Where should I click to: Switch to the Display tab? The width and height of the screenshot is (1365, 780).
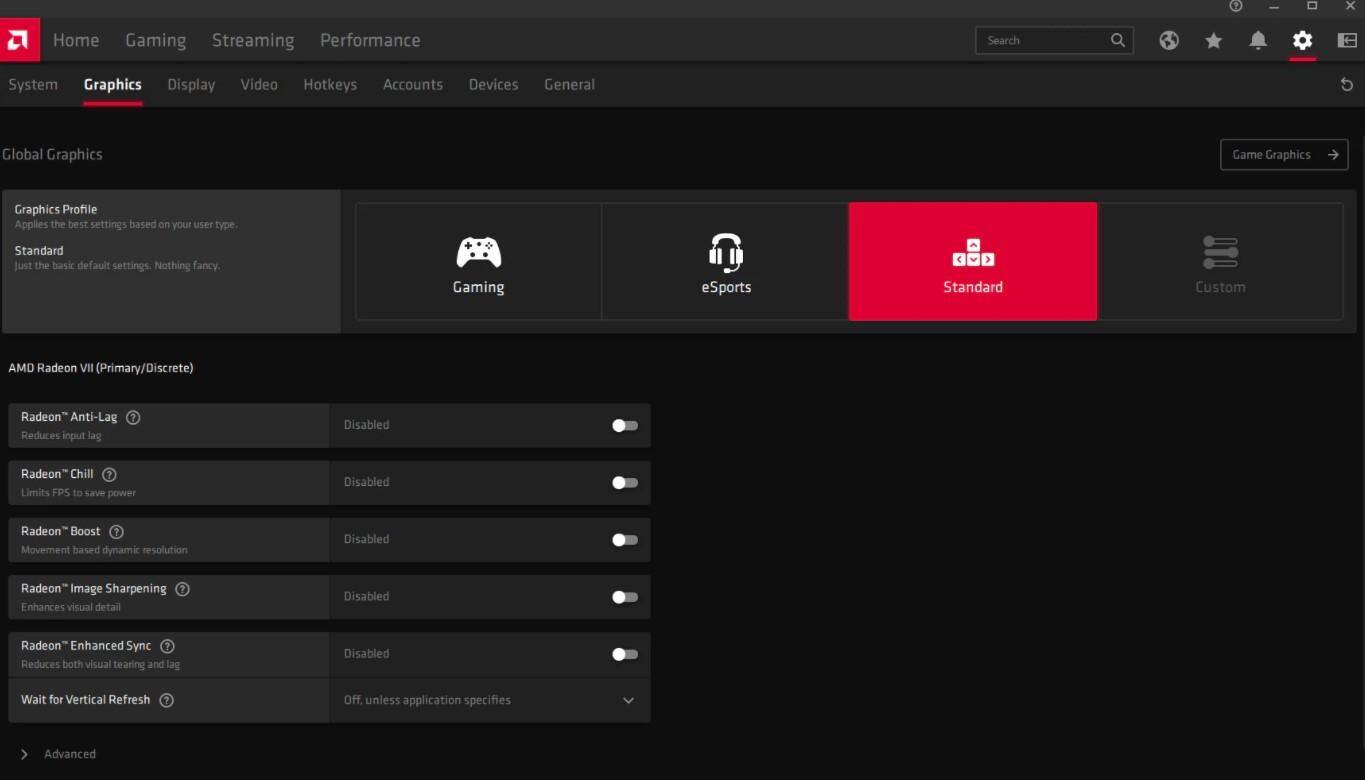click(x=191, y=85)
